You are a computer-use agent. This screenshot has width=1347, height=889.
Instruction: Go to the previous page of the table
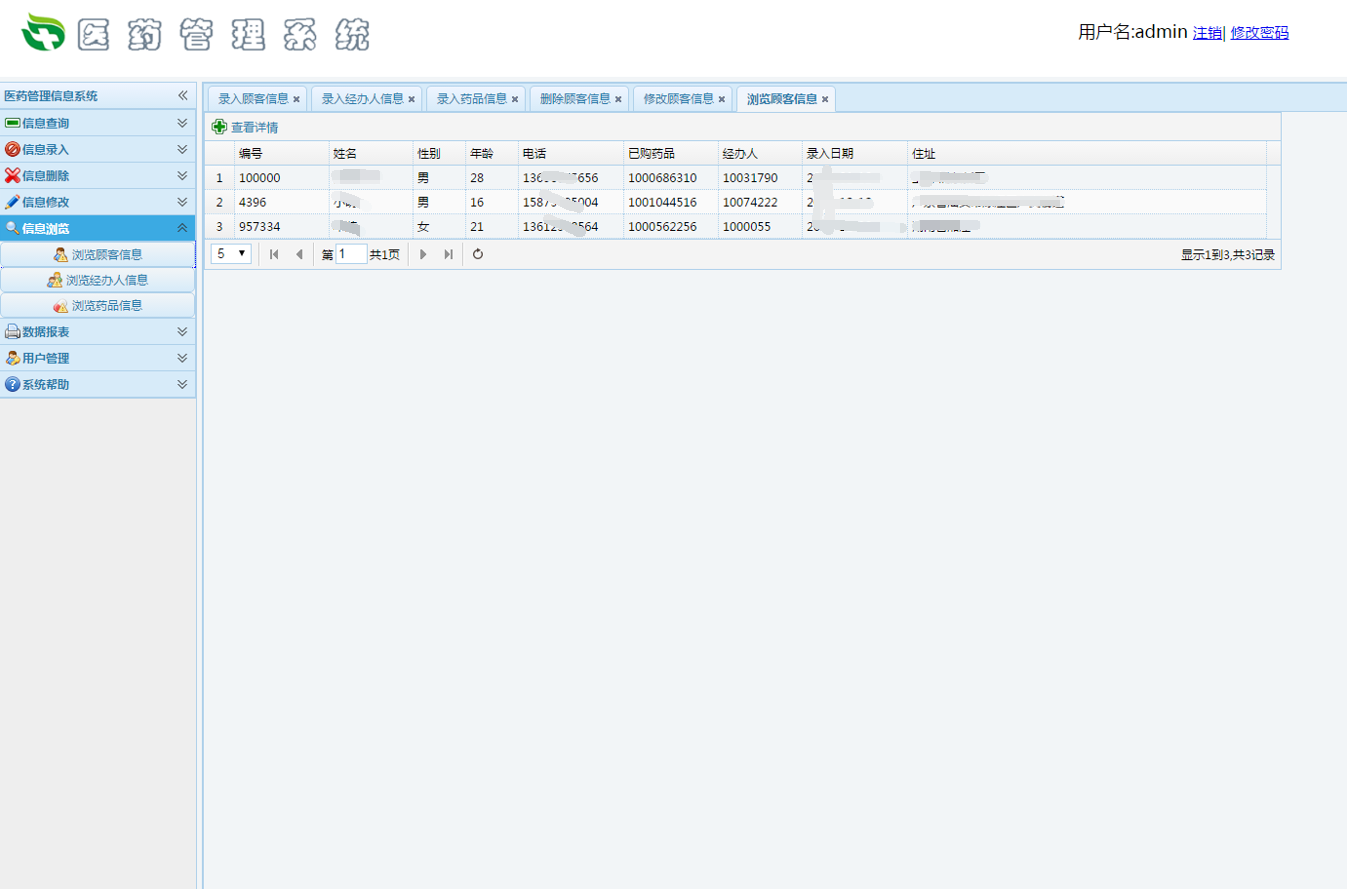(298, 254)
